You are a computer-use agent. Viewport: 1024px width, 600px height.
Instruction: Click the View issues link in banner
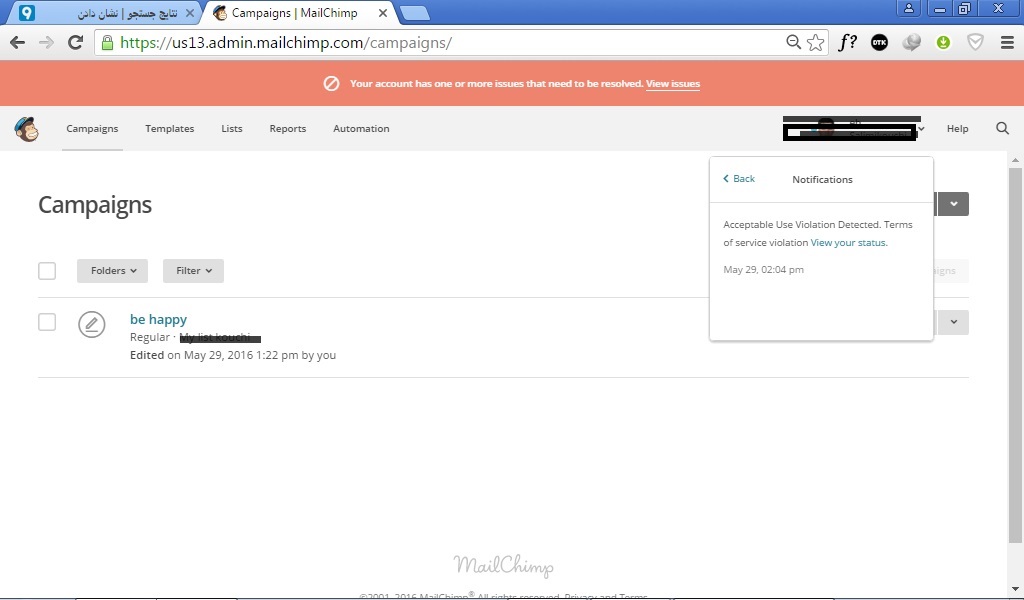[x=672, y=84]
